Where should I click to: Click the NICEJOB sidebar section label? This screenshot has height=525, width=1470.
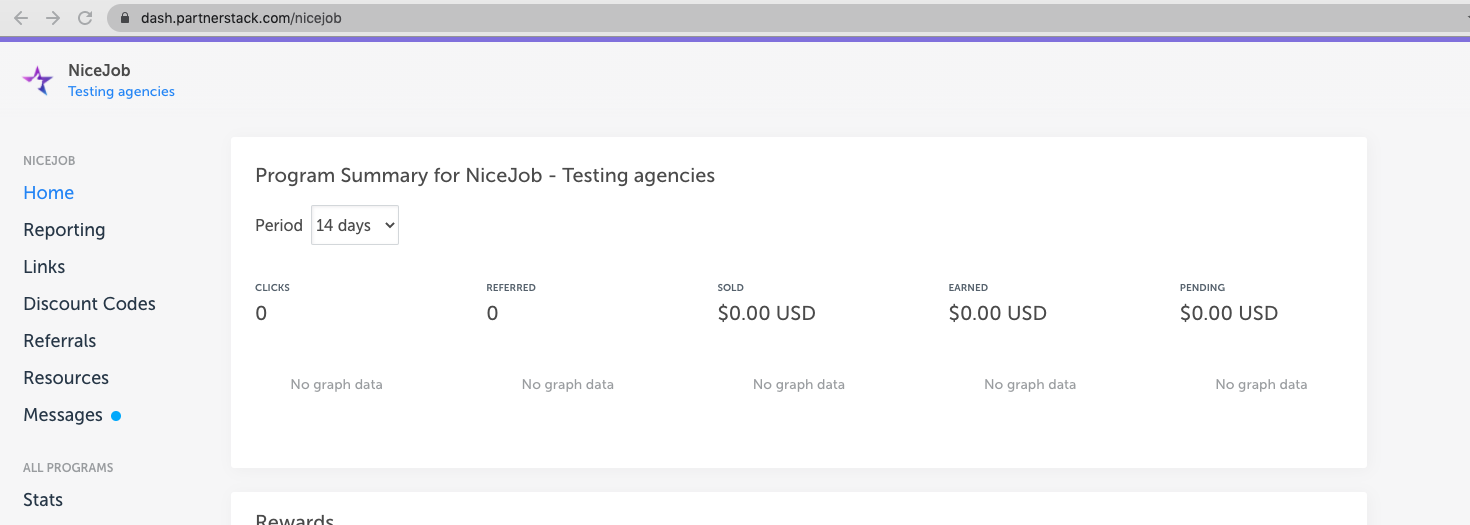[x=49, y=161]
